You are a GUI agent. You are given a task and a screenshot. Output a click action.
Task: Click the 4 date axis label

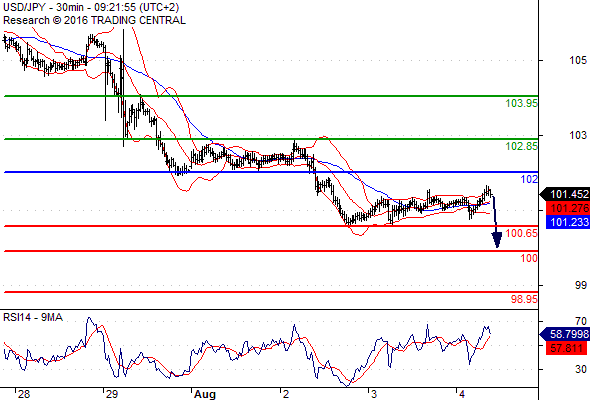point(461,394)
